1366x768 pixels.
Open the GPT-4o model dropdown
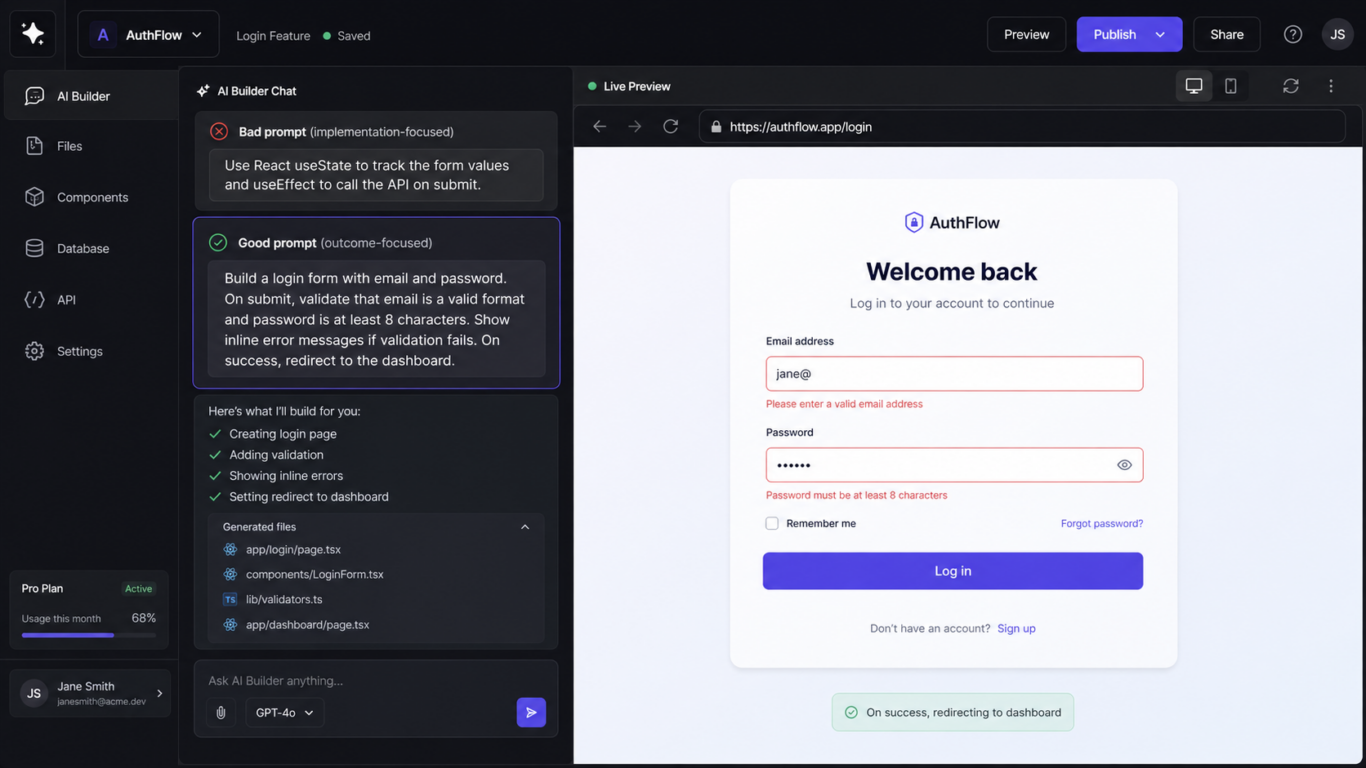(x=284, y=712)
